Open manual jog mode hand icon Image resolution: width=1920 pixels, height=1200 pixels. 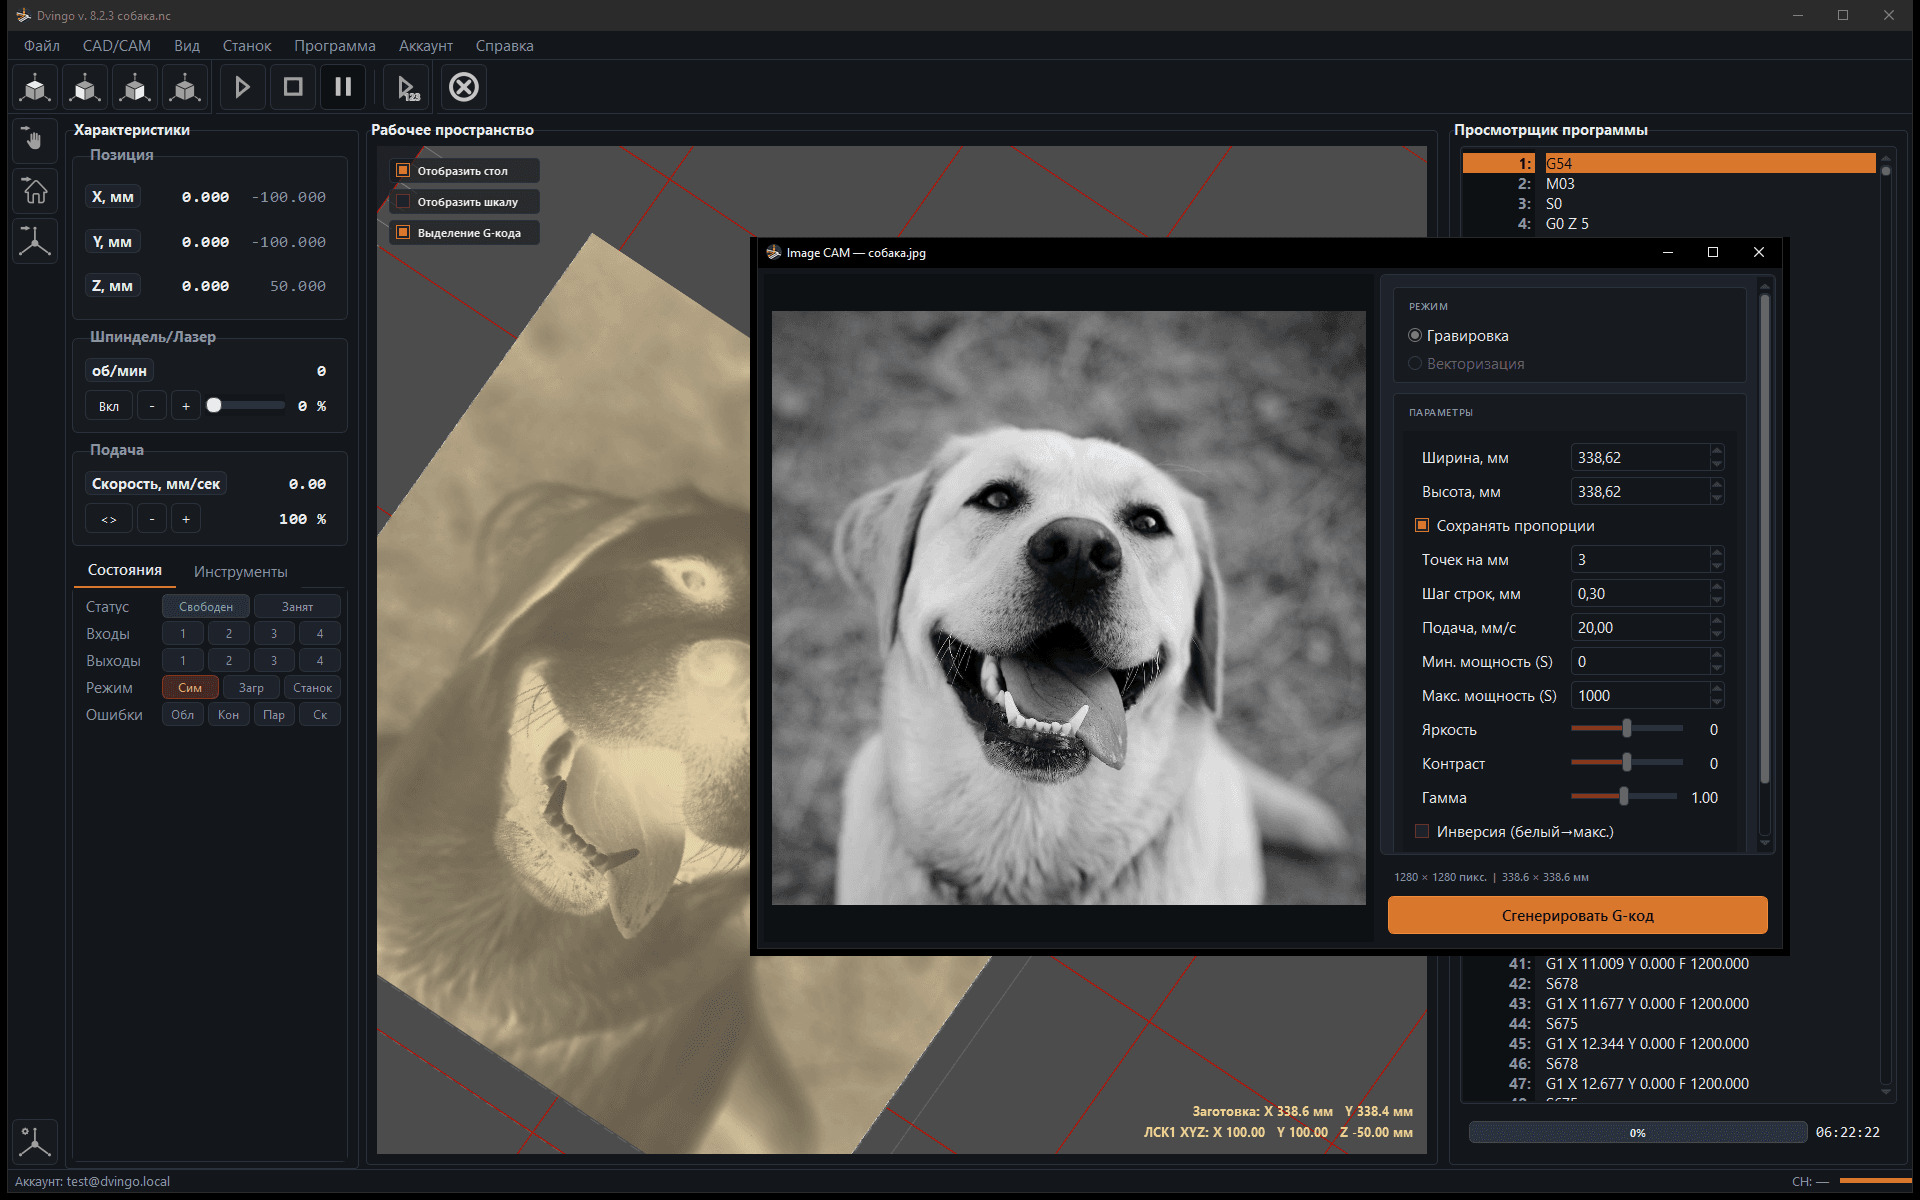[35, 141]
